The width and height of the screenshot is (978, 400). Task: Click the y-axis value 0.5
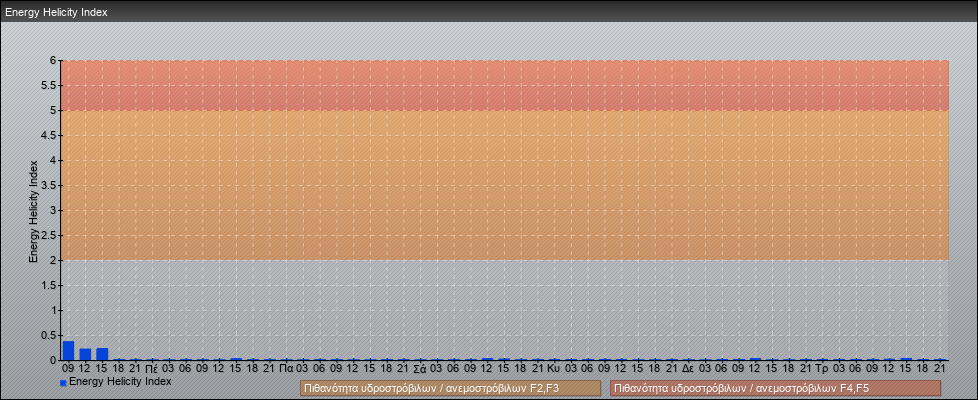pos(50,335)
